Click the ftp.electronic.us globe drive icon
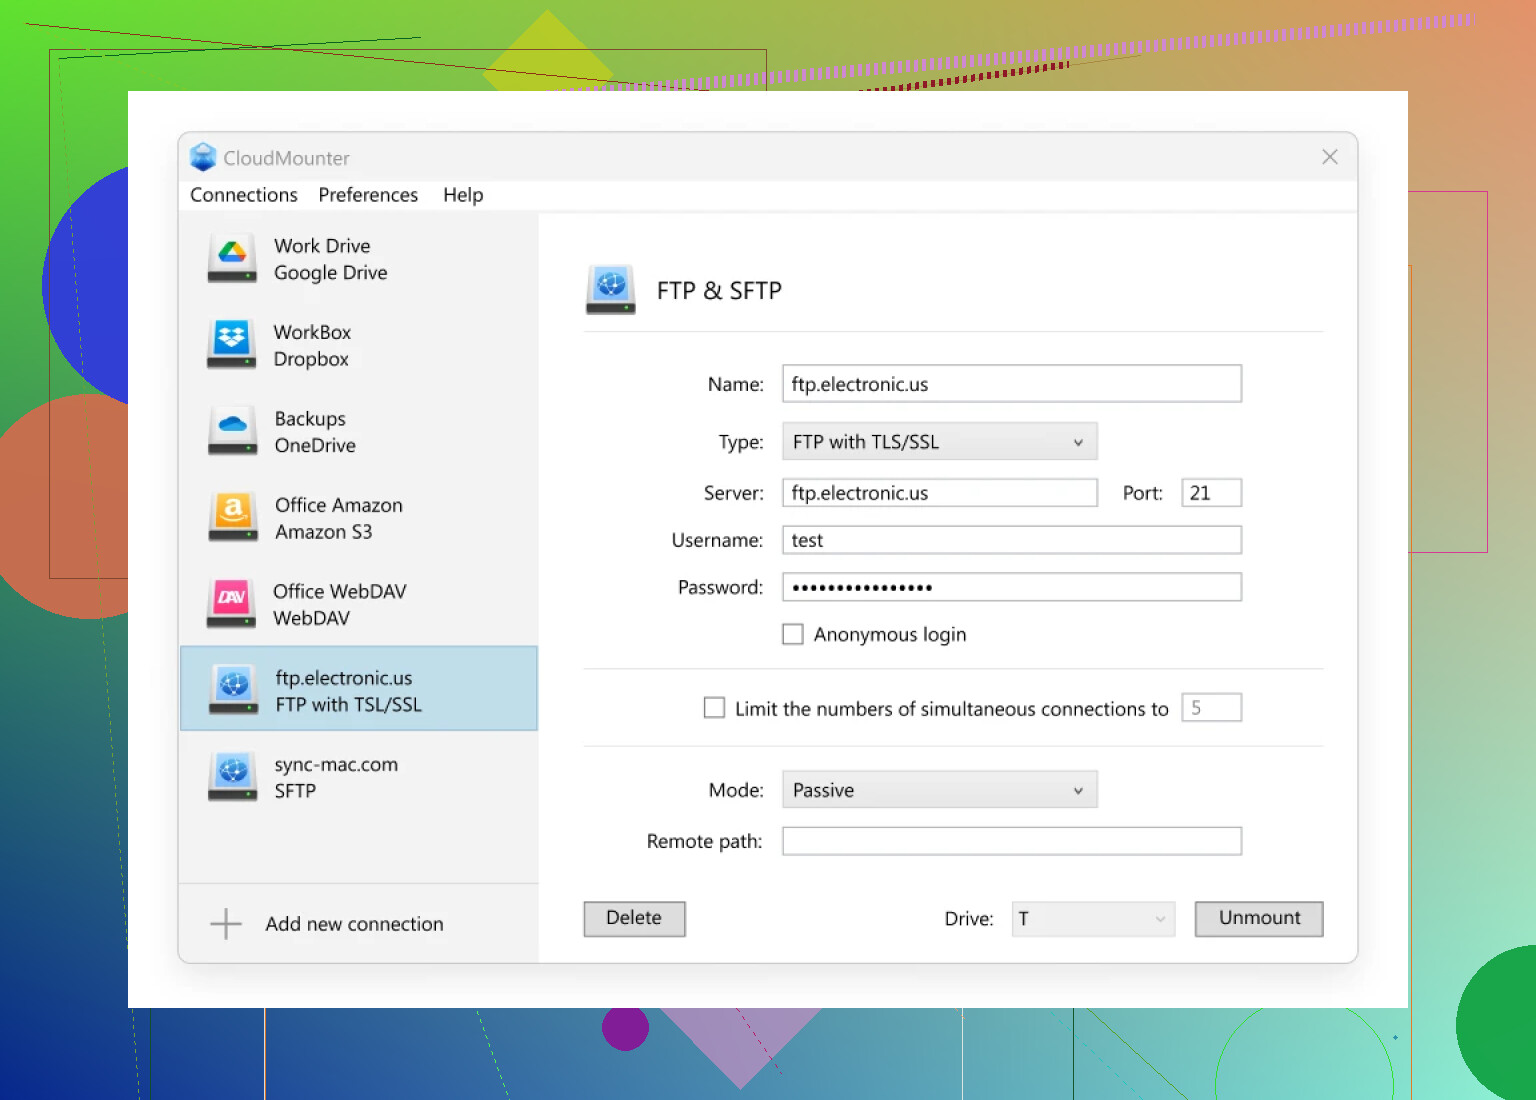1536x1100 pixels. click(x=232, y=690)
